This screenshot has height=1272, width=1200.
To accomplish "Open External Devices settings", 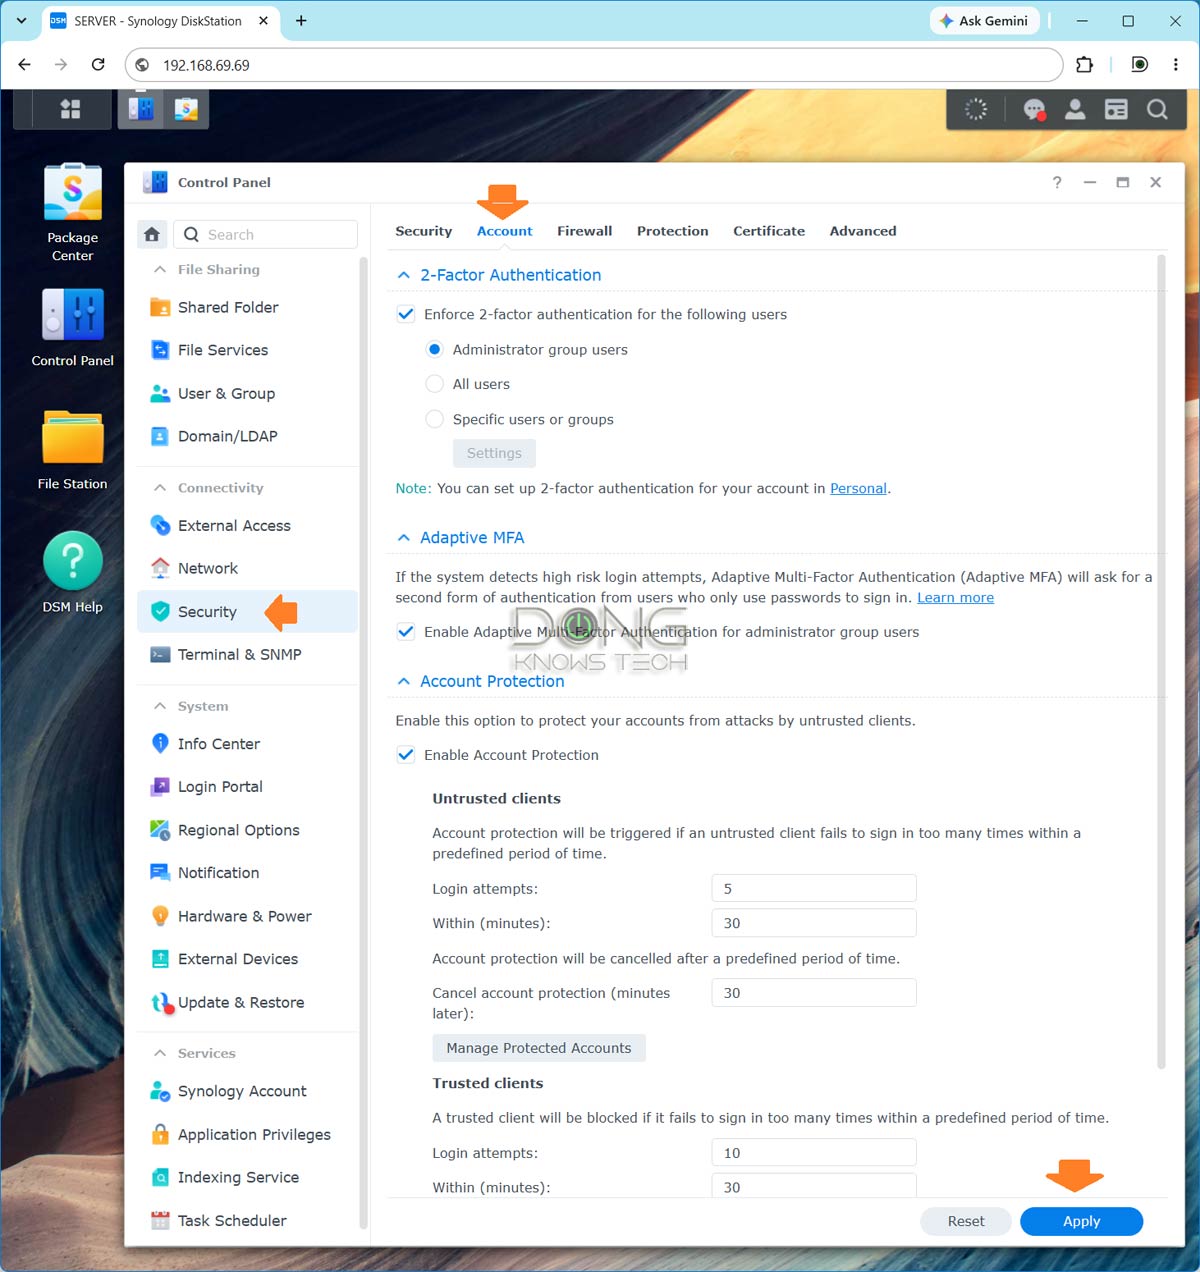I will pyautogui.click(x=247, y=959).
